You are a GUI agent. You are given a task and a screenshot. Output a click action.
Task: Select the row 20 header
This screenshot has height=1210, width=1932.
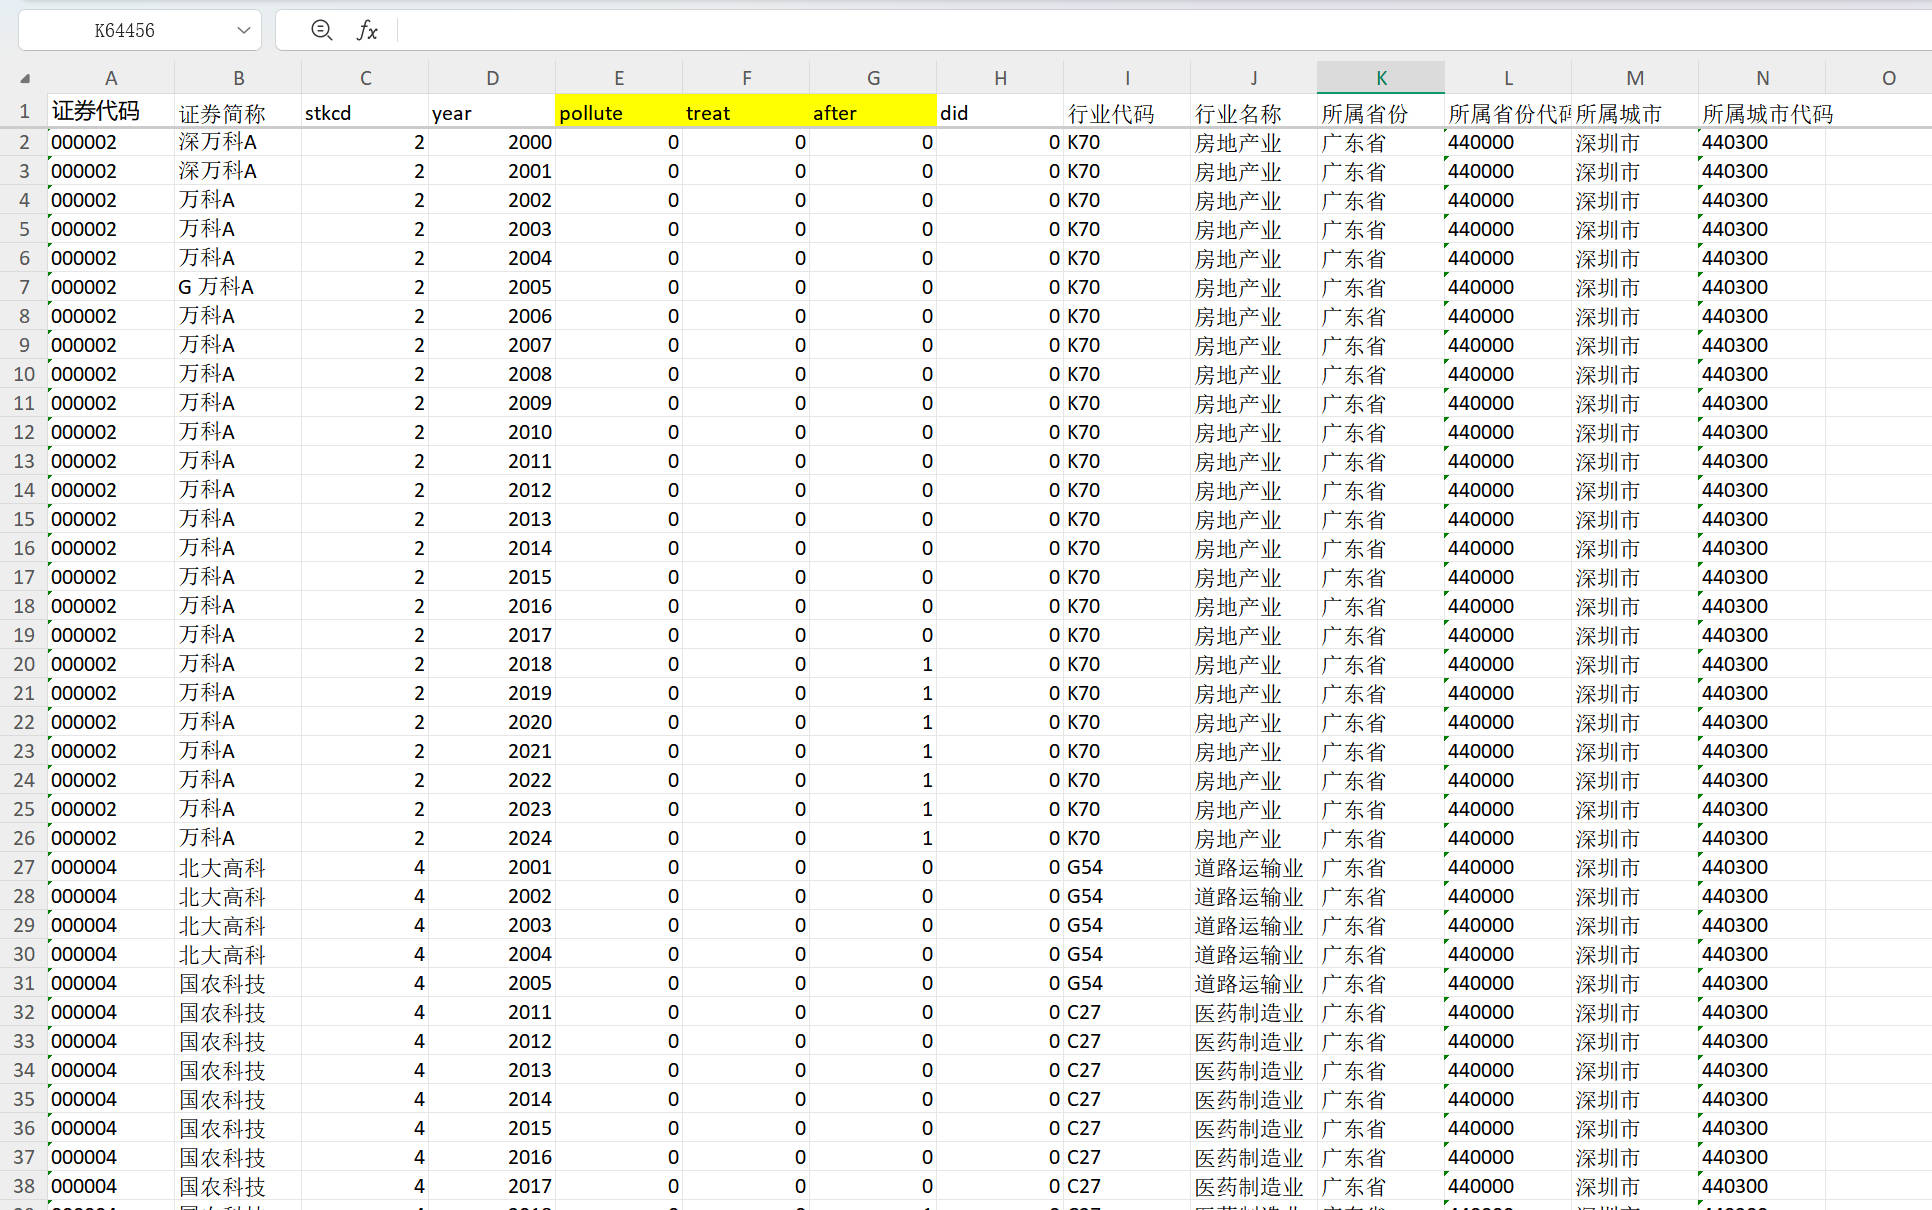(24, 664)
